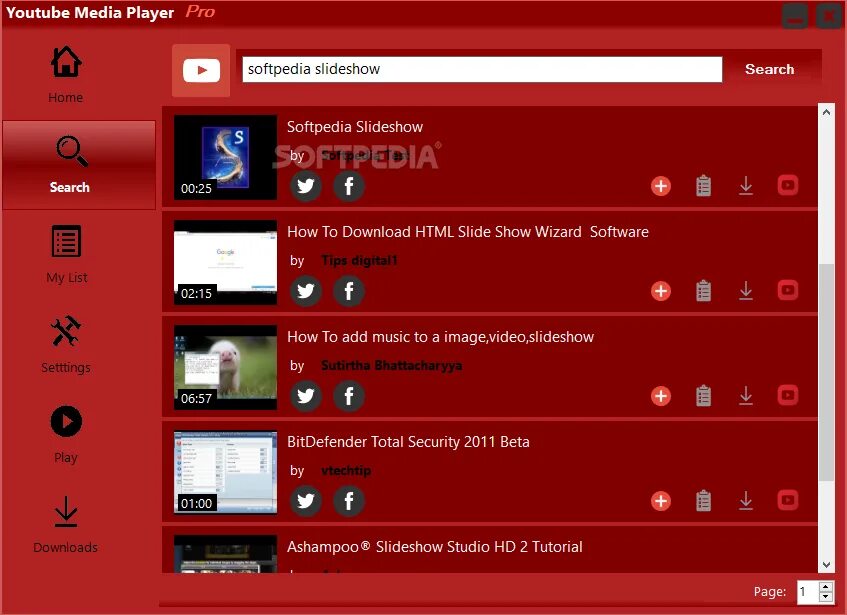The width and height of the screenshot is (847, 615).
Task: Click scroll up arrow of results list
Action: click(x=826, y=112)
